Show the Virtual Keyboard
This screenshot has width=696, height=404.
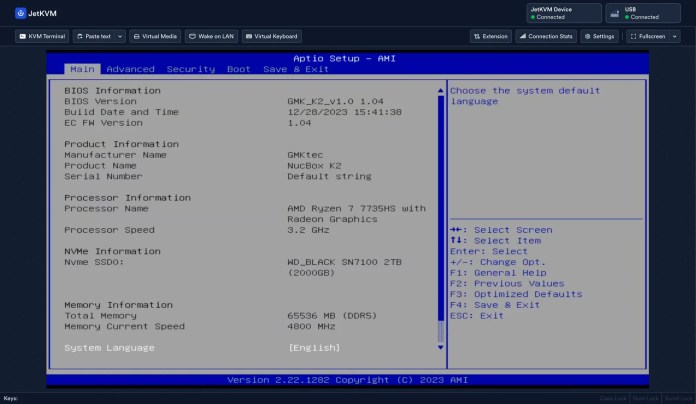pos(272,36)
